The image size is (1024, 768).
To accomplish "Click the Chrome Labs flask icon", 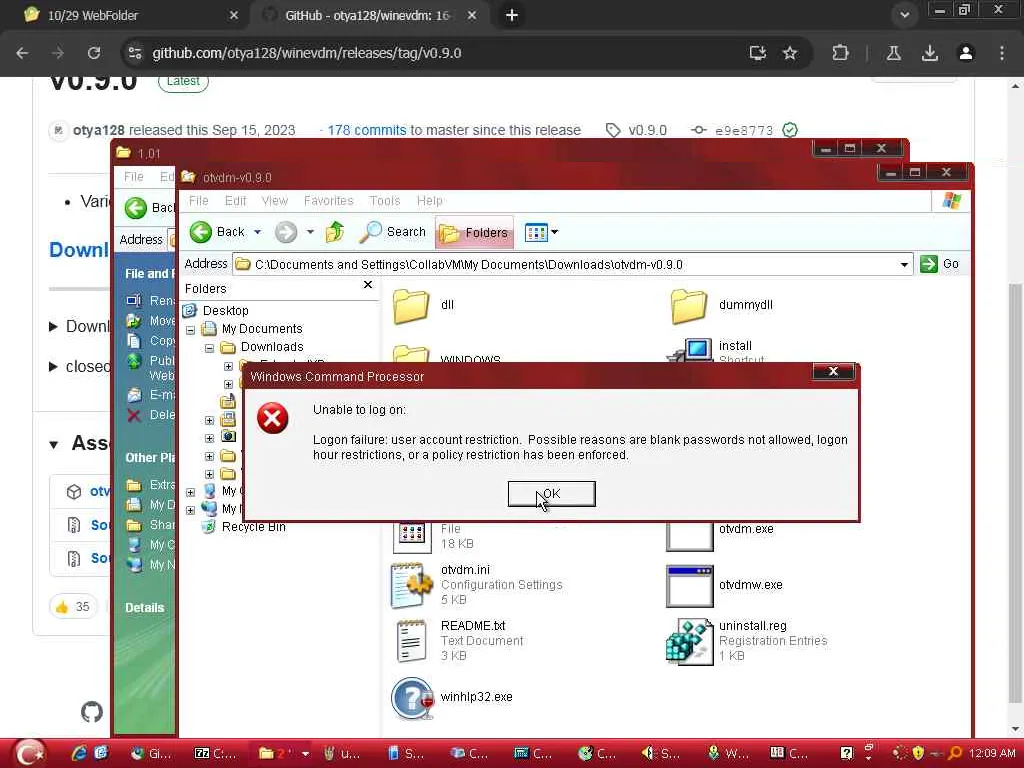I will [894, 53].
